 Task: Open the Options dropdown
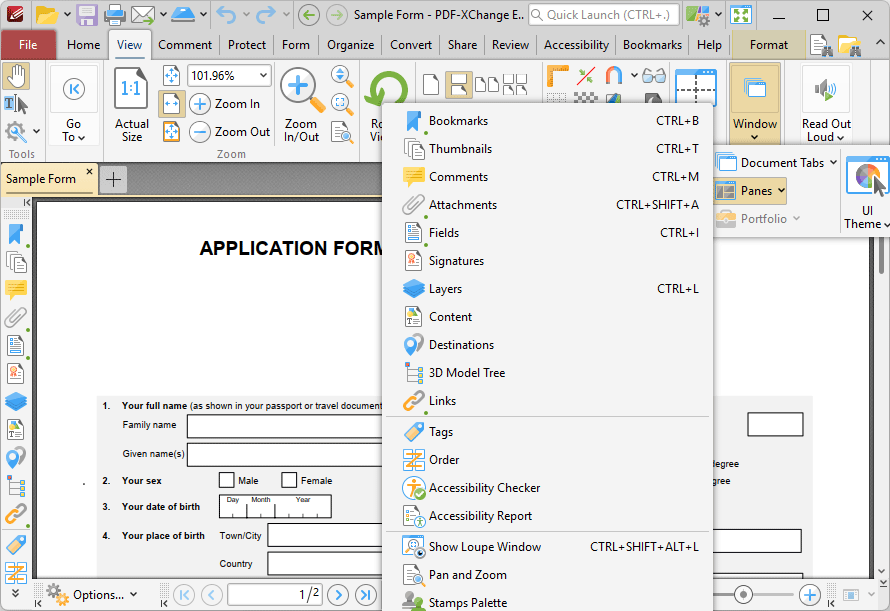click(92, 595)
